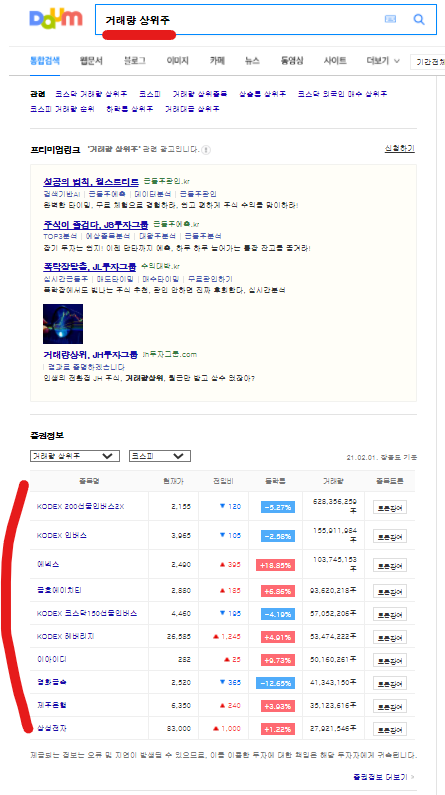This screenshot has width=445, height=795.
Task: Open related search 거래대금 상위주
Action: [192, 109]
